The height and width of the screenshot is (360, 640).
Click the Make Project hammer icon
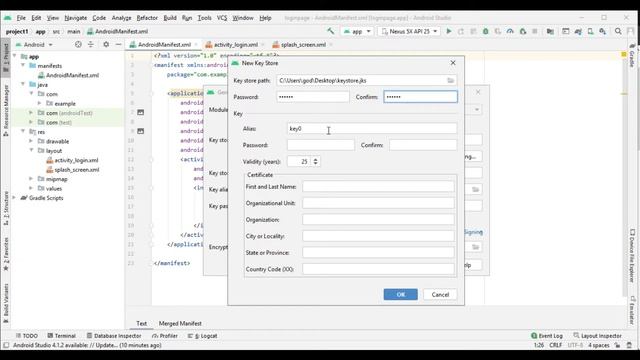331,31
